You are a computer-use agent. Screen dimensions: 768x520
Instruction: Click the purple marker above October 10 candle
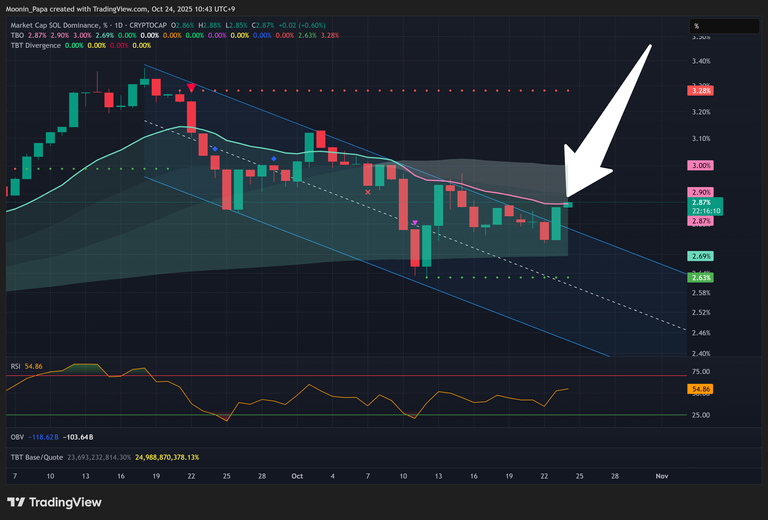click(x=414, y=222)
